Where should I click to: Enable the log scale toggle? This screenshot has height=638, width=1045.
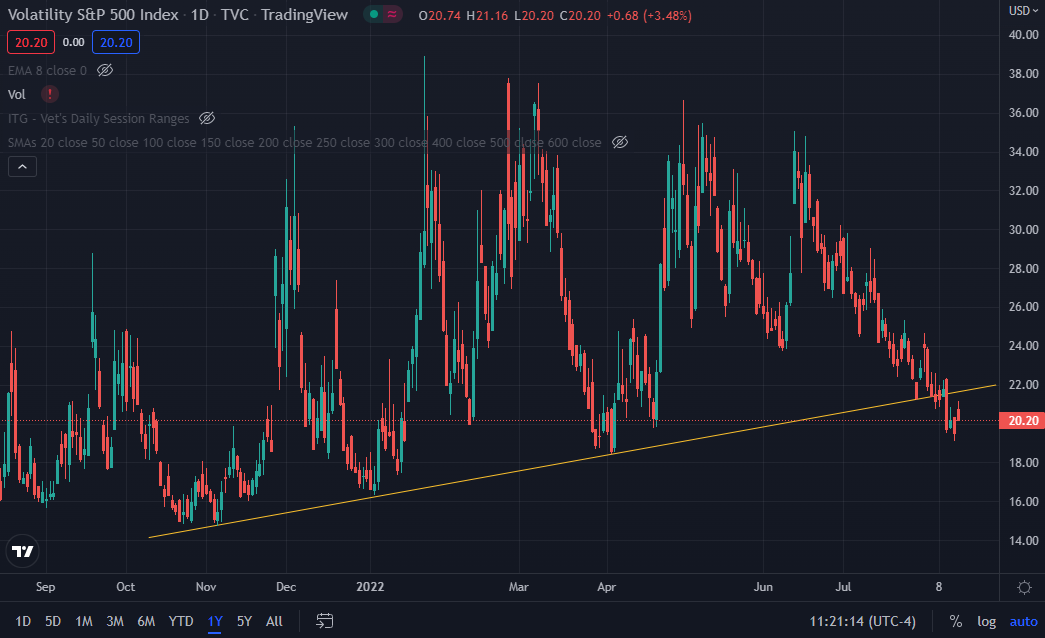[x=986, y=621]
